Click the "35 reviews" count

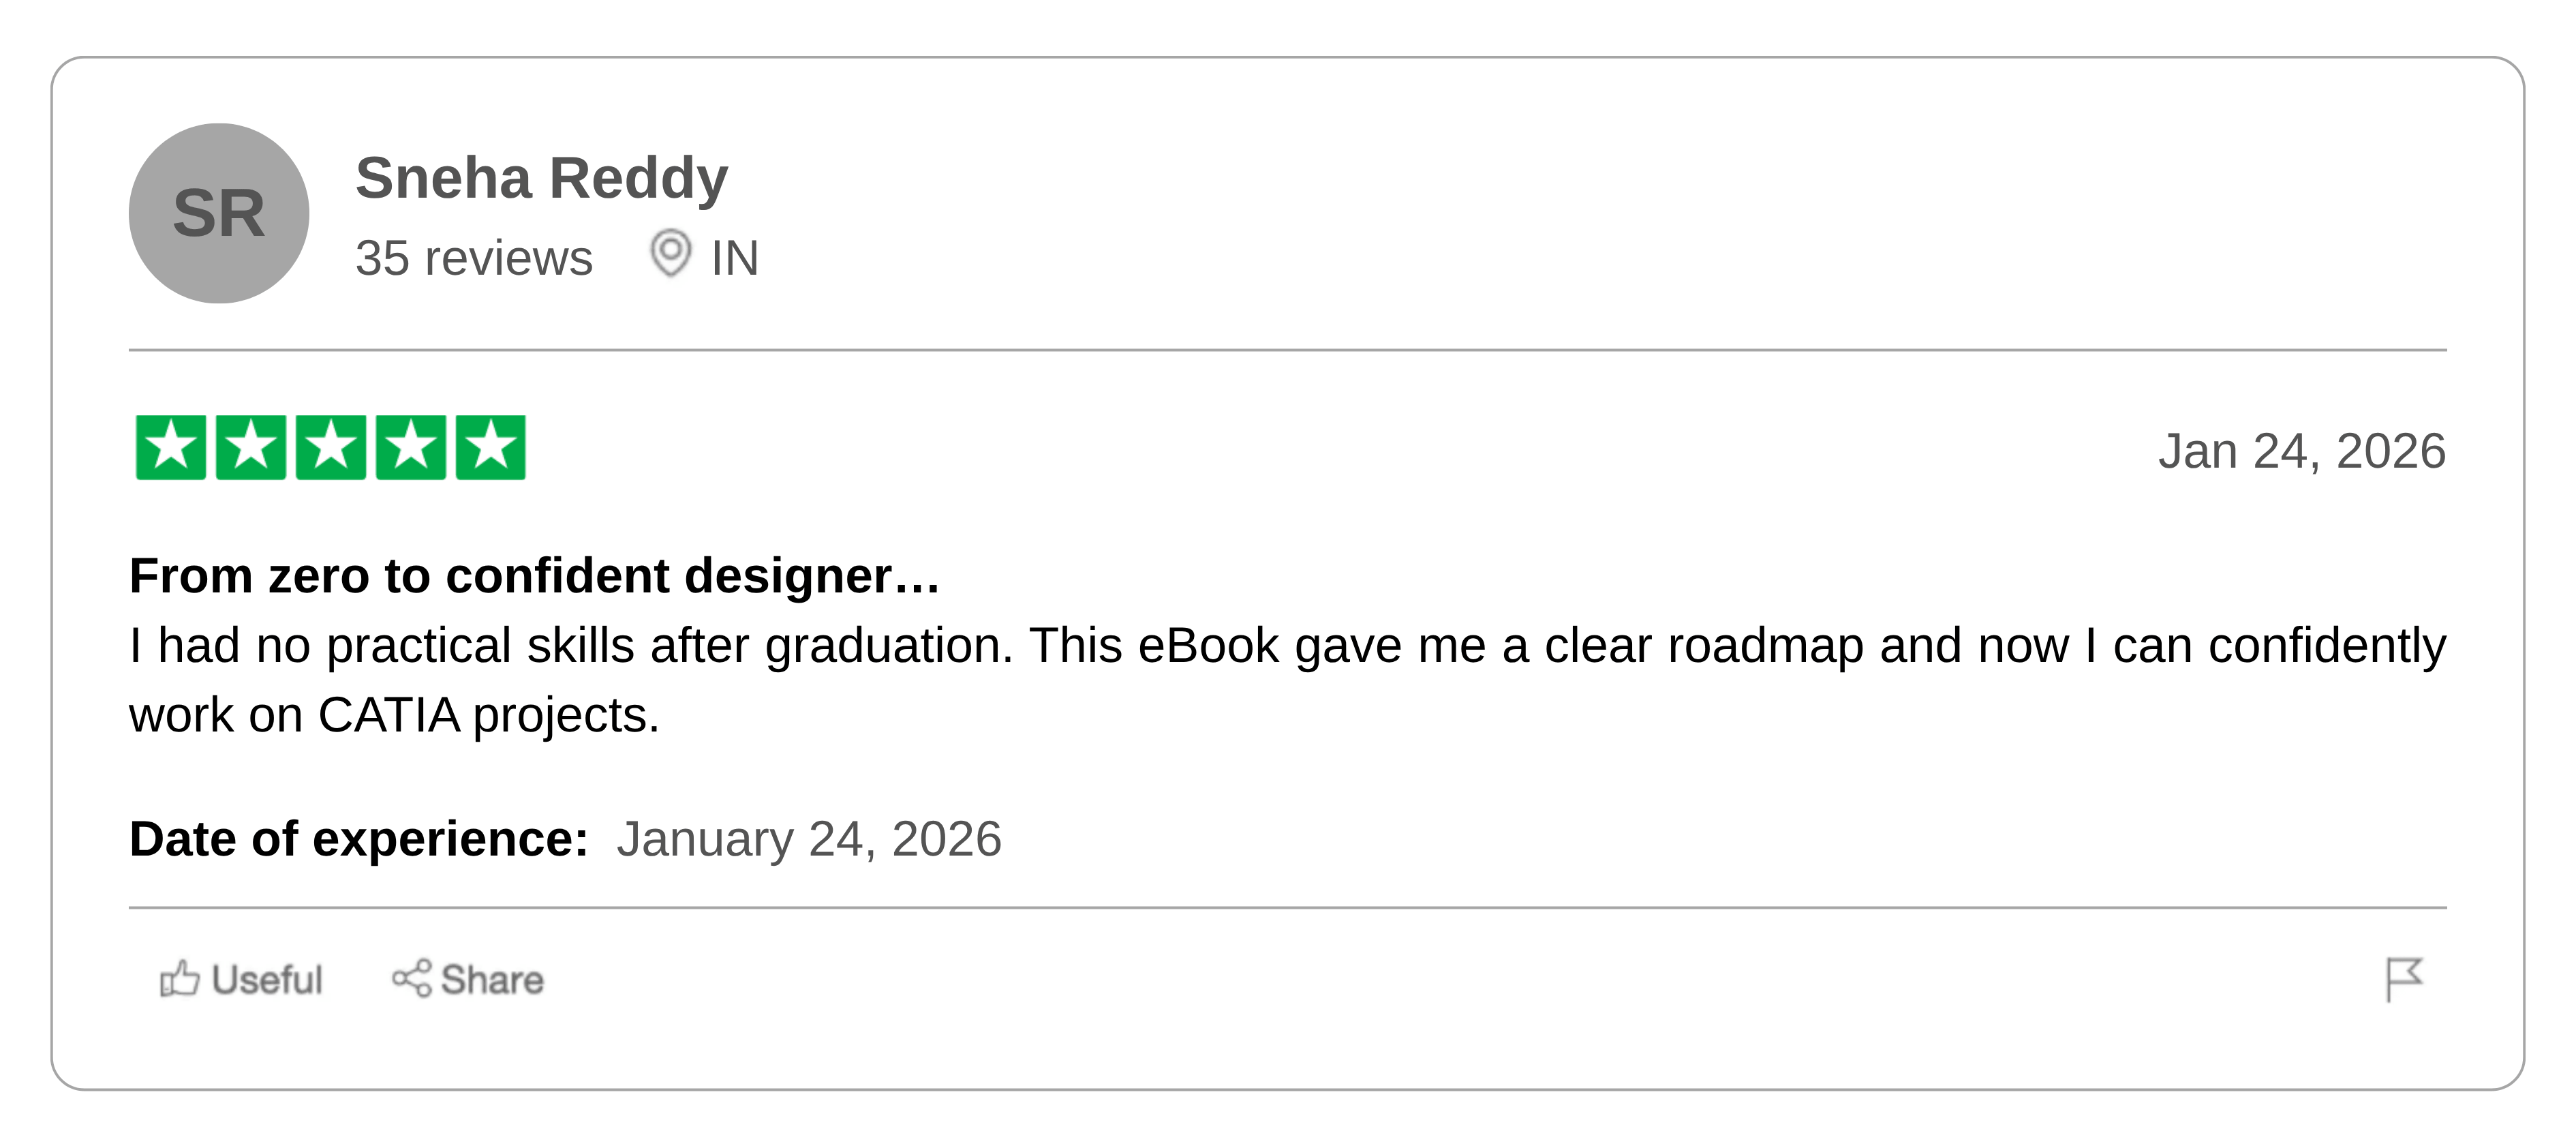(474, 258)
